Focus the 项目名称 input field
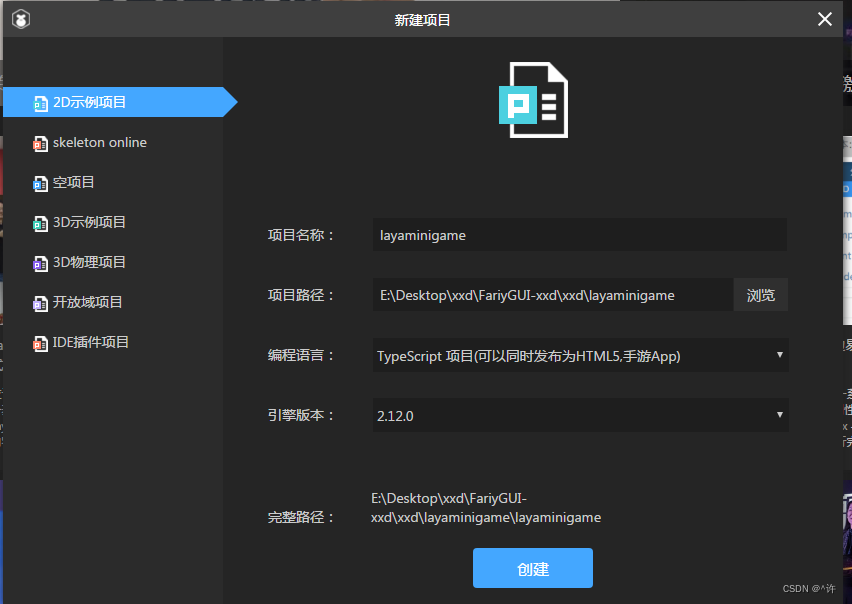Image resolution: width=852 pixels, height=604 pixels. [x=580, y=235]
